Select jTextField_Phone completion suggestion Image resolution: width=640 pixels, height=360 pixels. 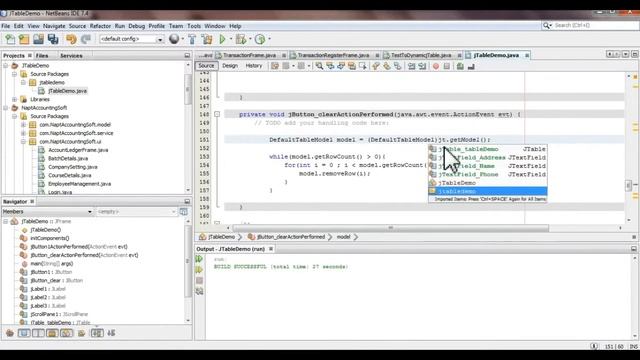pyautogui.click(x=487, y=174)
